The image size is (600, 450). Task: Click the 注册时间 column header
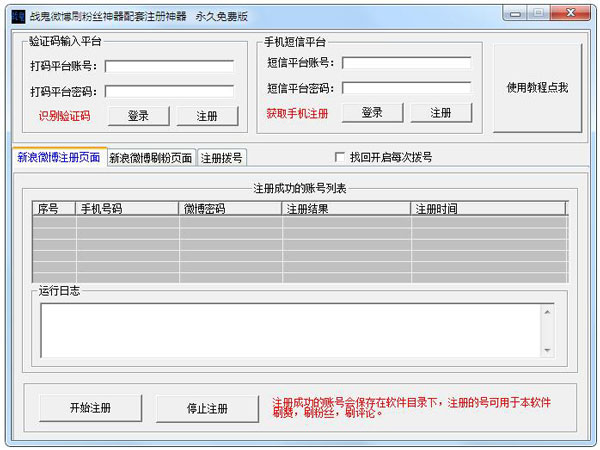pos(488,209)
